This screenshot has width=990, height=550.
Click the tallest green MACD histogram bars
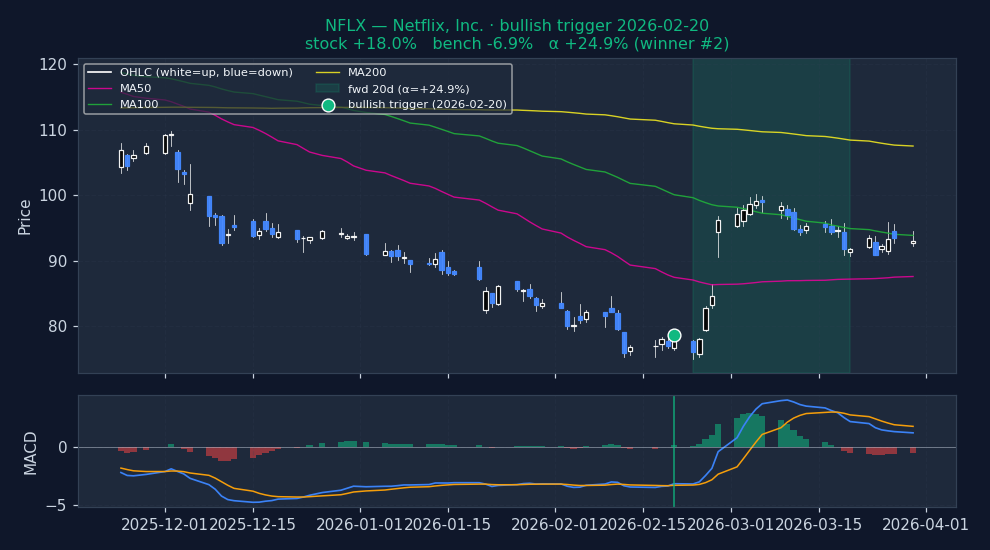pyautogui.click(x=749, y=430)
